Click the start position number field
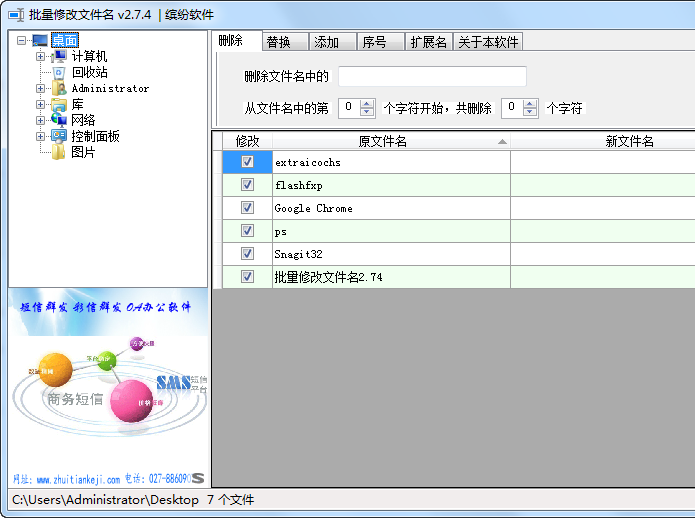This screenshot has height=518, width=695. coord(349,108)
